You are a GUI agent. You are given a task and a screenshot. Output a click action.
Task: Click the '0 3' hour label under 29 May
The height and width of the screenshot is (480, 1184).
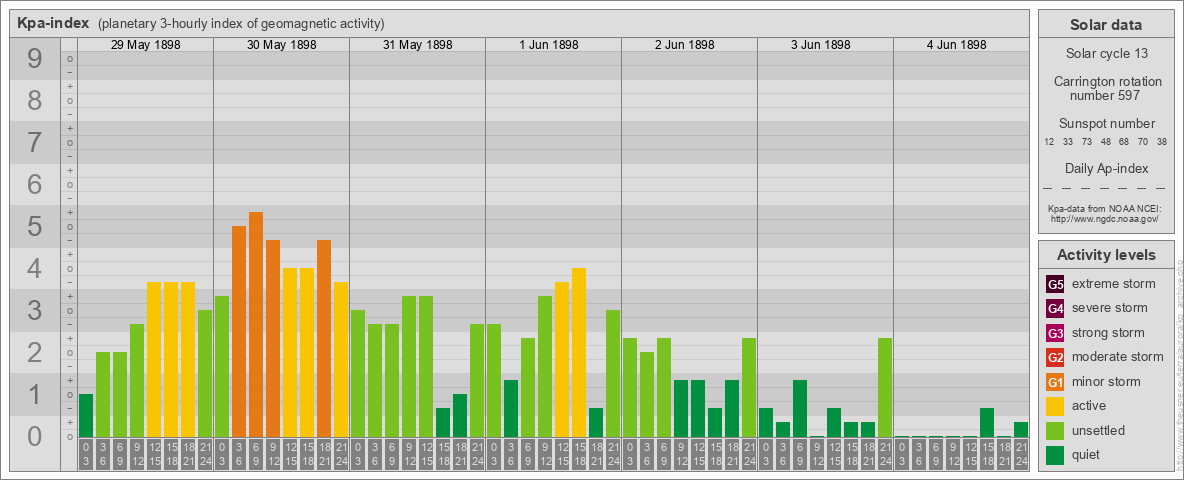tap(86, 454)
